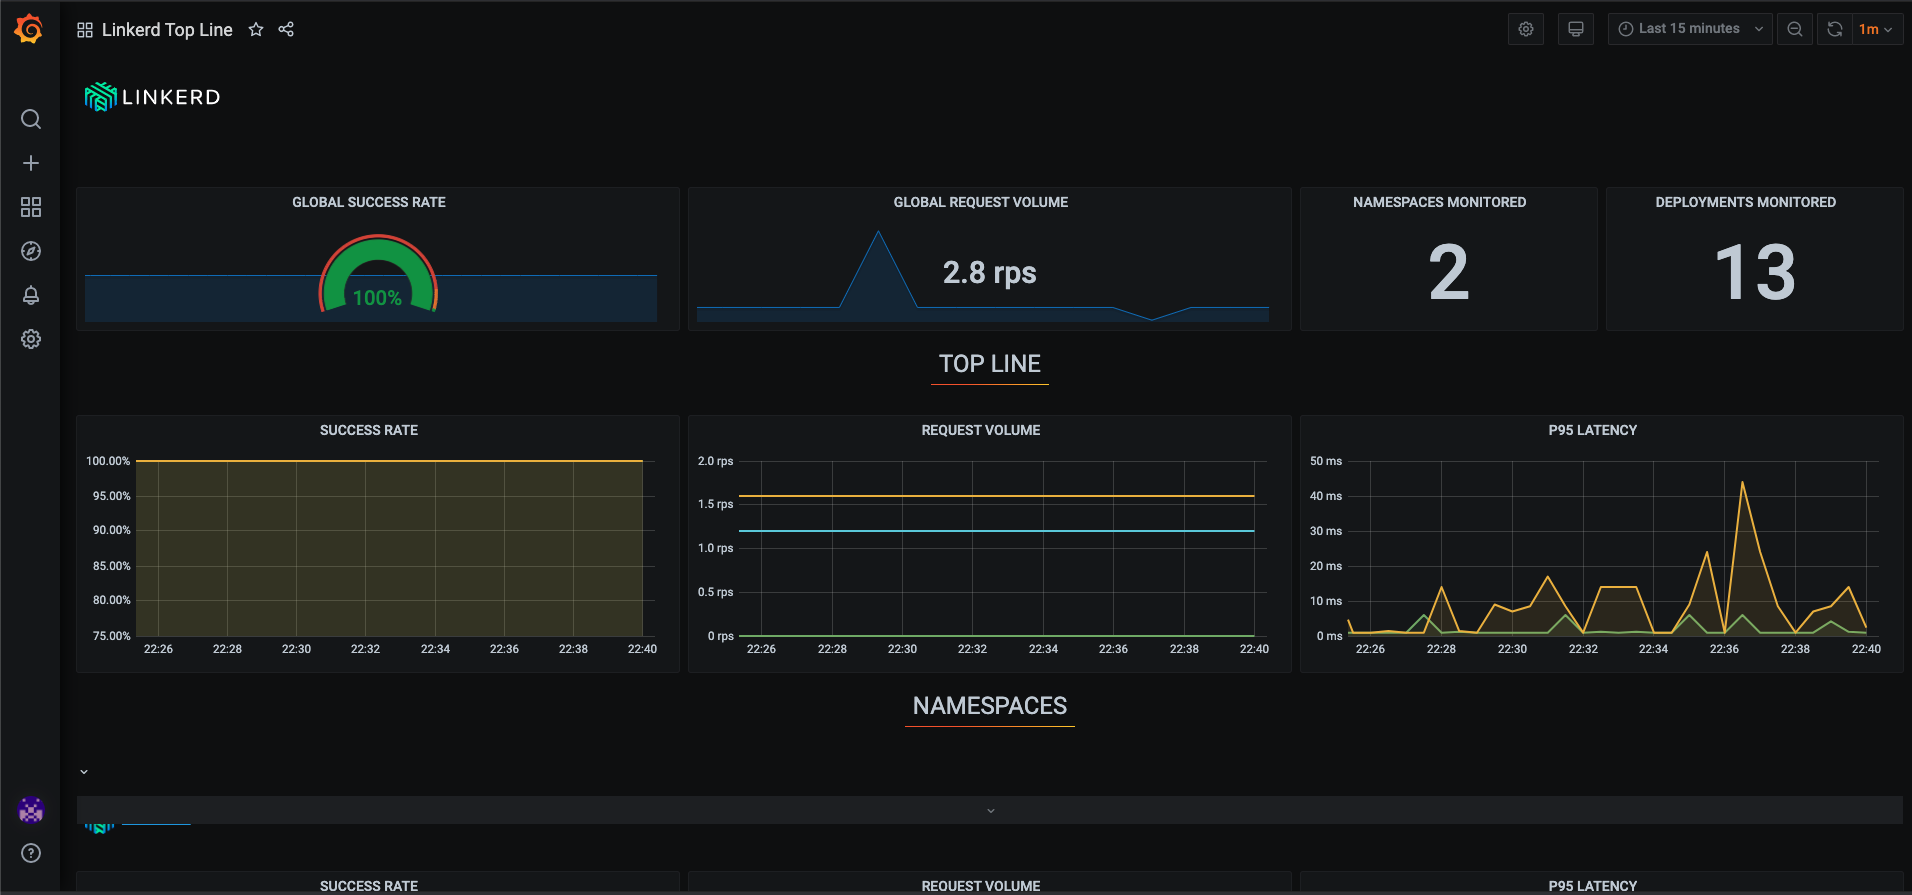
Task: Open the 1m refresh interval dropdown
Action: pos(1876,29)
